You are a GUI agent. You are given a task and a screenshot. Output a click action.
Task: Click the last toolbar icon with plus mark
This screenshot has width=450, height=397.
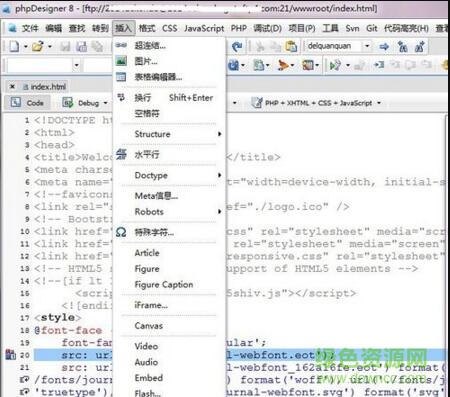[x=419, y=47]
